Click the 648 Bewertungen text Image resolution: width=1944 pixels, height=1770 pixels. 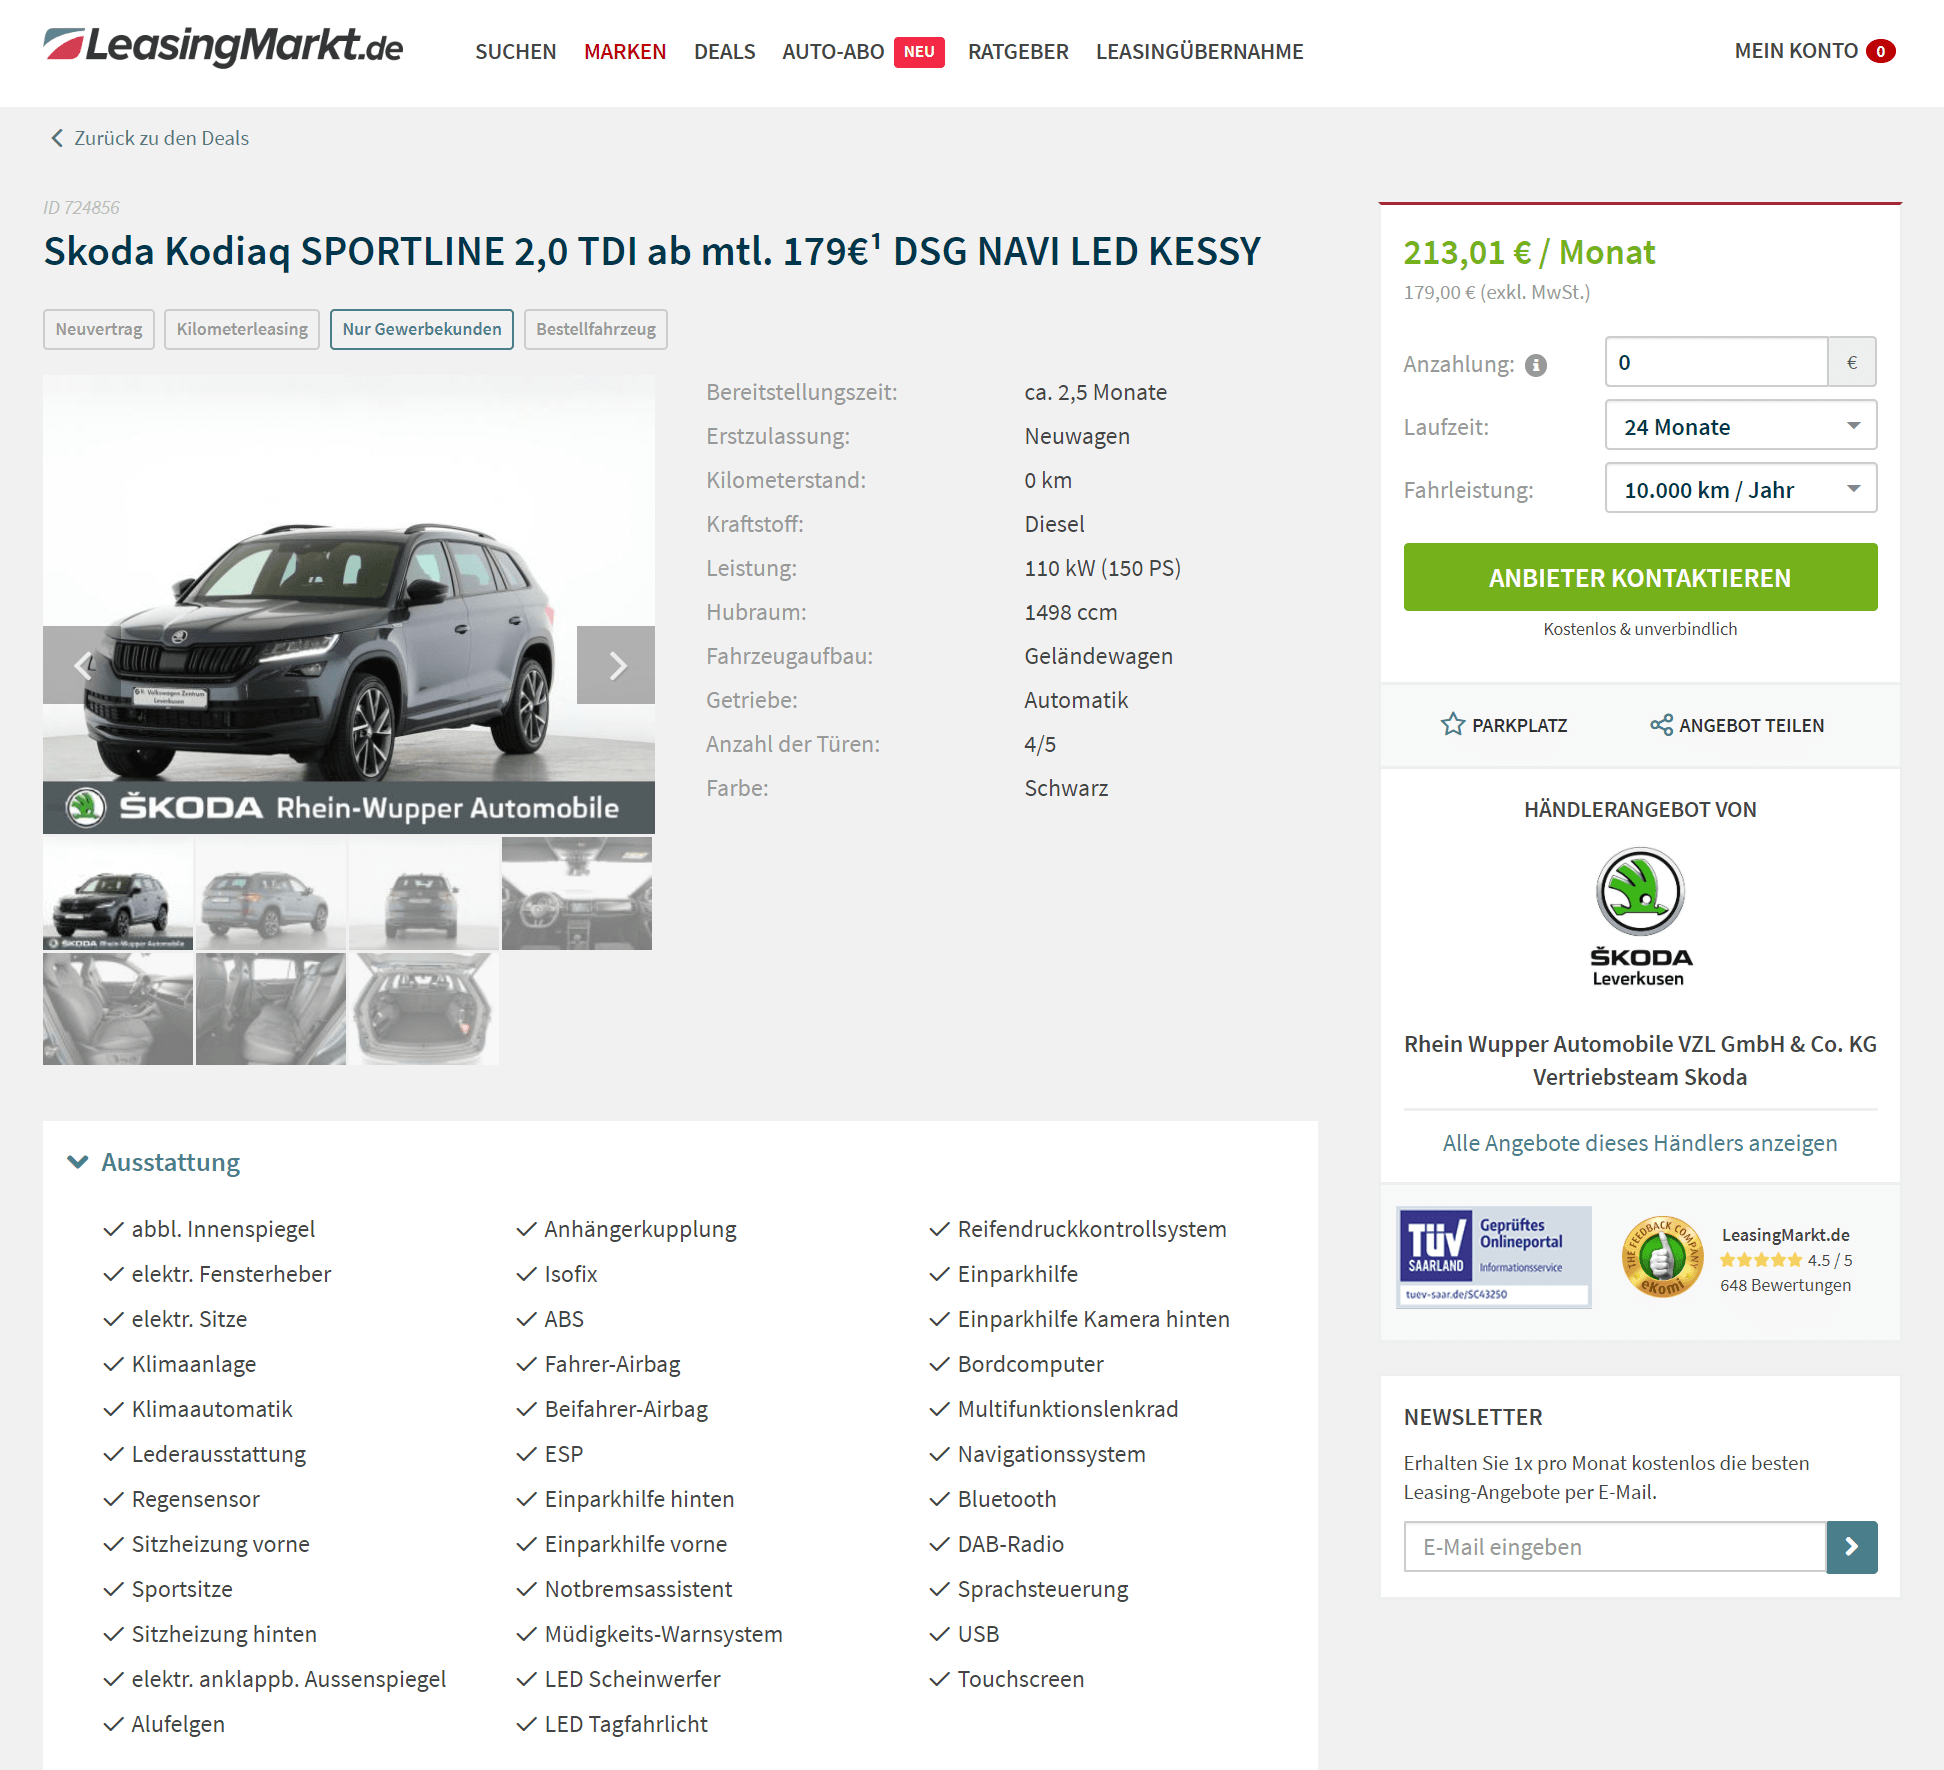pos(1785,1285)
